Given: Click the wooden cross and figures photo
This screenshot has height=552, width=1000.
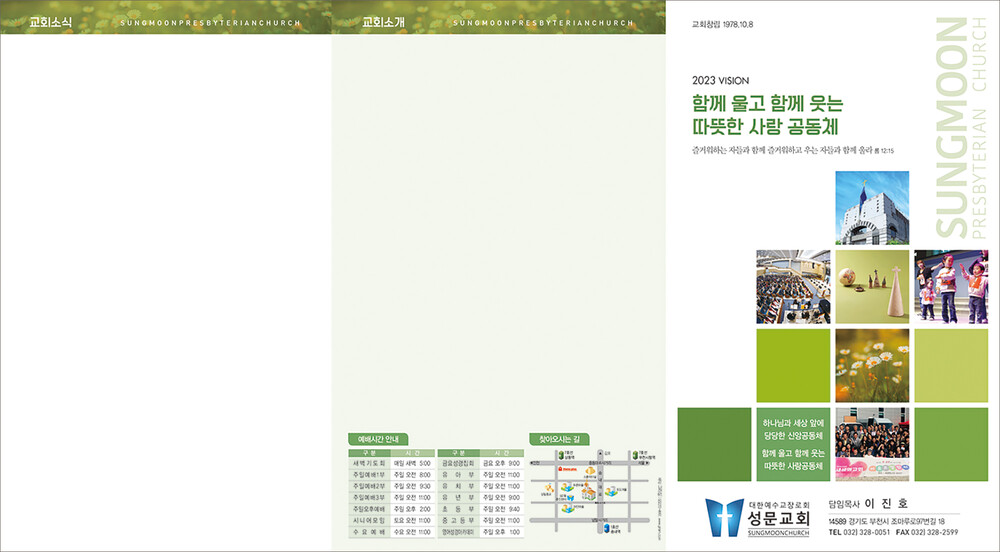Looking at the screenshot, I should (871, 286).
